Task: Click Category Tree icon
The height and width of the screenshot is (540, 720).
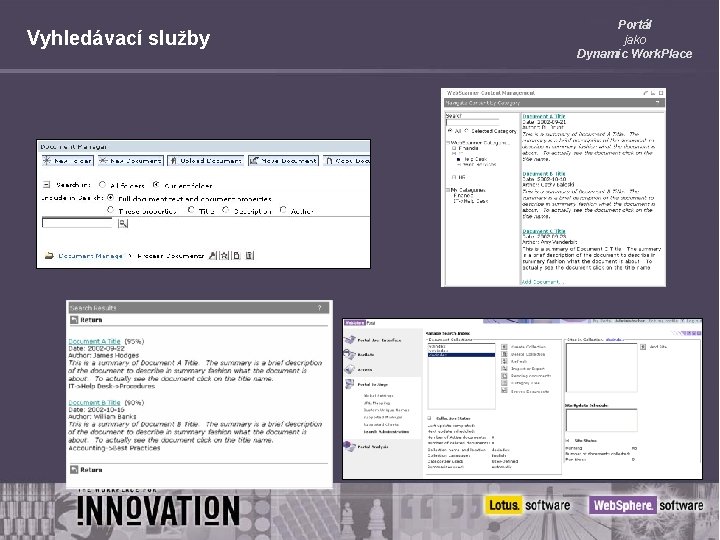Action: coord(504,382)
